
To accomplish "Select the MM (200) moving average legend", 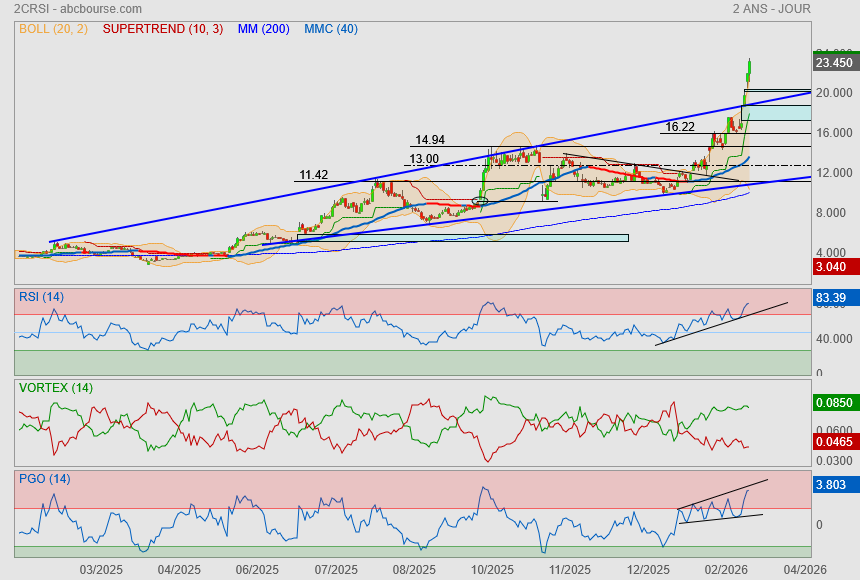I will (x=263, y=29).
